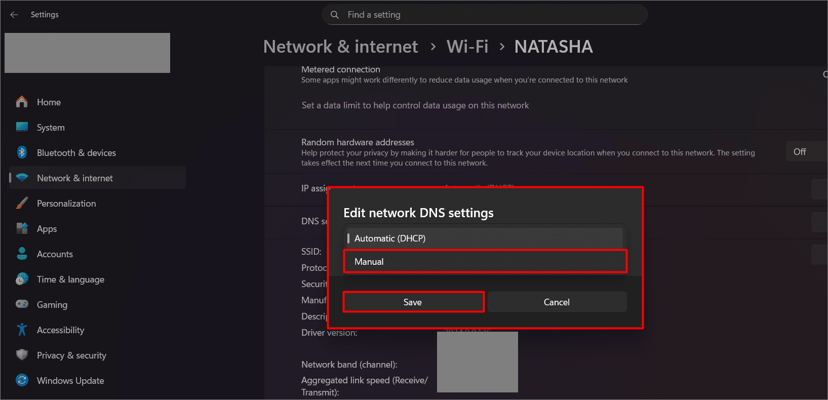Screen dimensions: 828x400
Task: Click the System monitor icon
Action: 22,127
